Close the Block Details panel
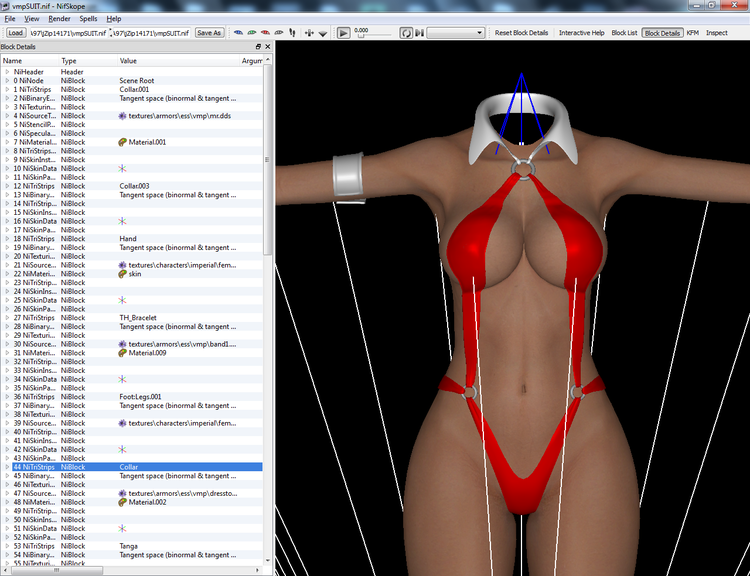 point(267,47)
